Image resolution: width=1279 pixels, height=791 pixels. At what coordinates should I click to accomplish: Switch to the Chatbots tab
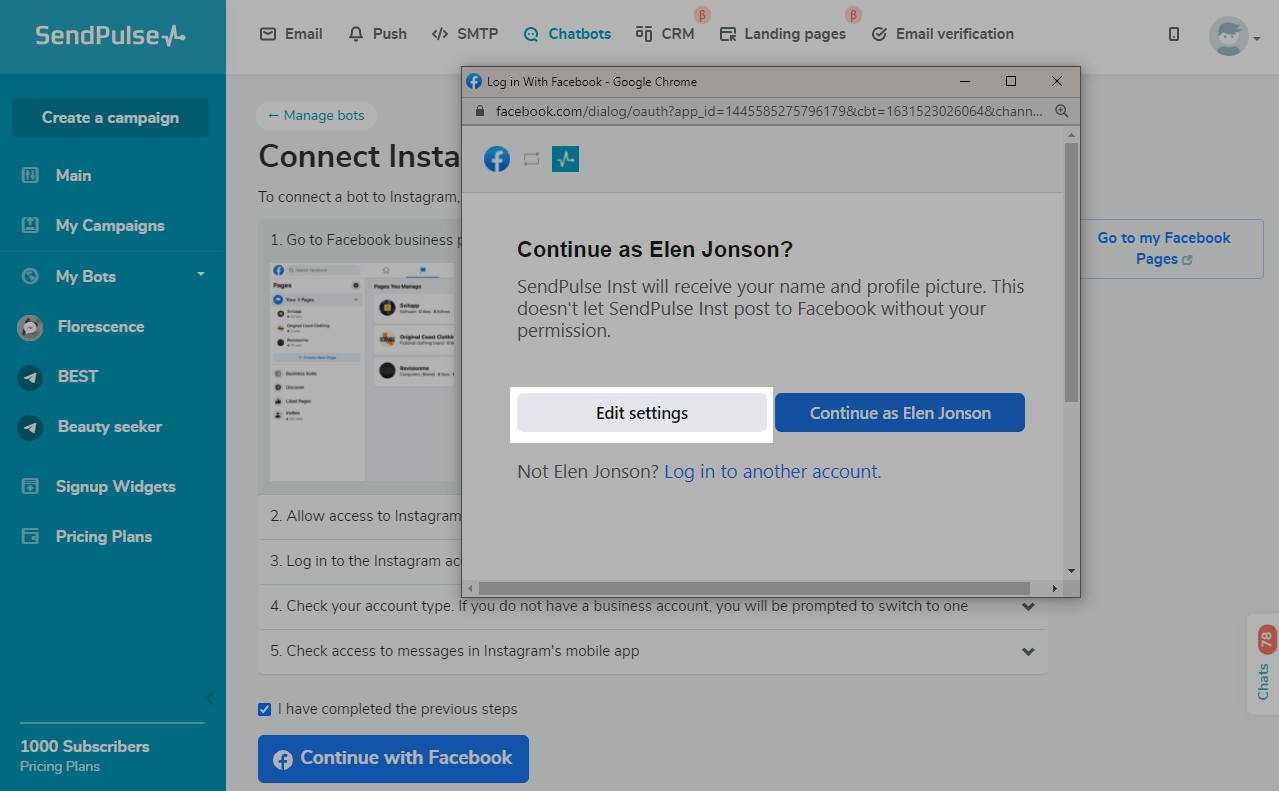click(567, 34)
